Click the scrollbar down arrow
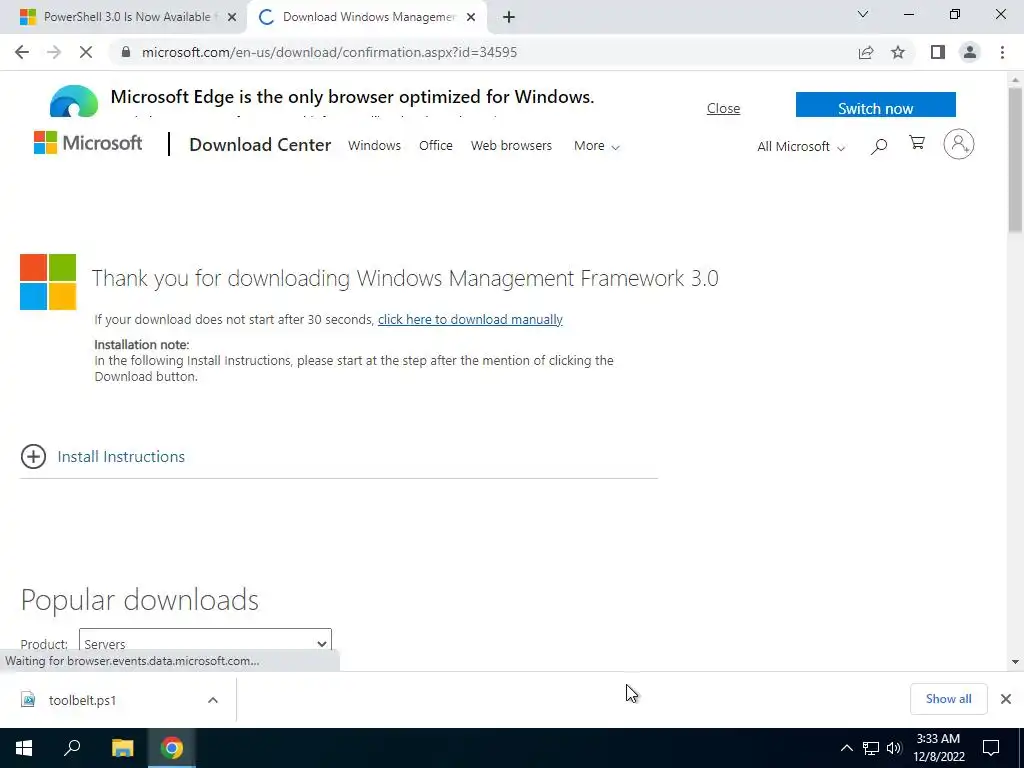 click(1015, 662)
